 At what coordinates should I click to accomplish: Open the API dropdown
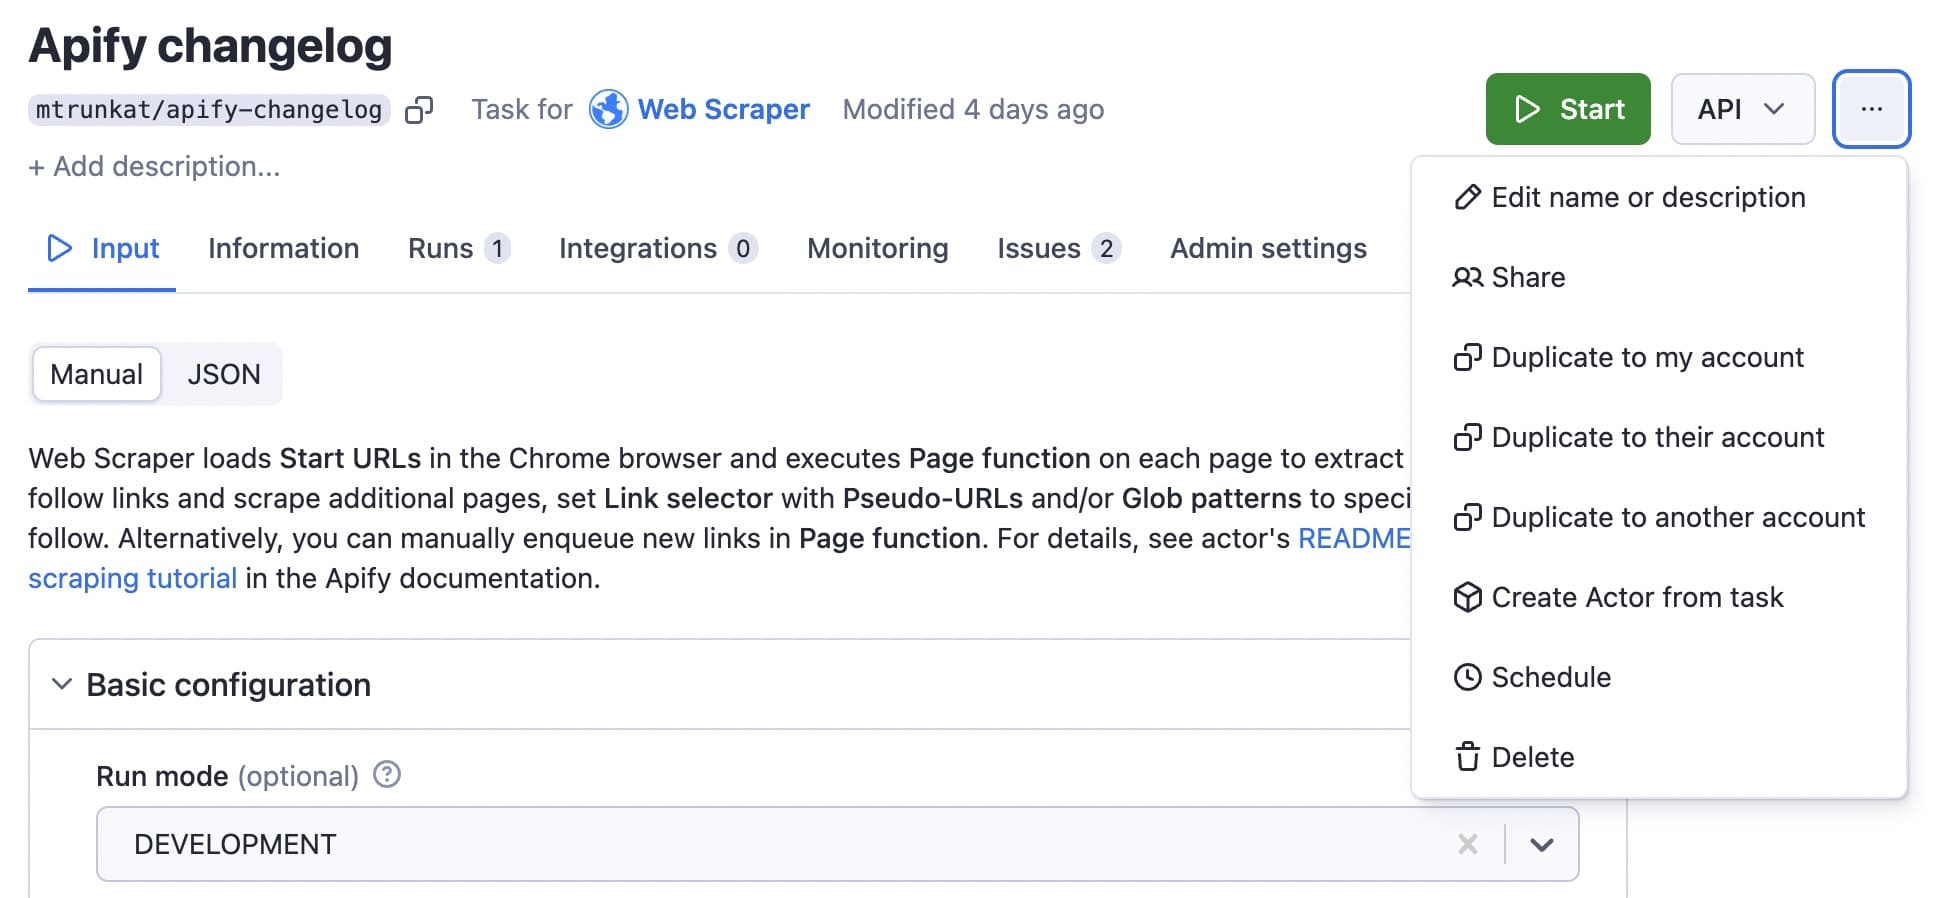(1742, 109)
